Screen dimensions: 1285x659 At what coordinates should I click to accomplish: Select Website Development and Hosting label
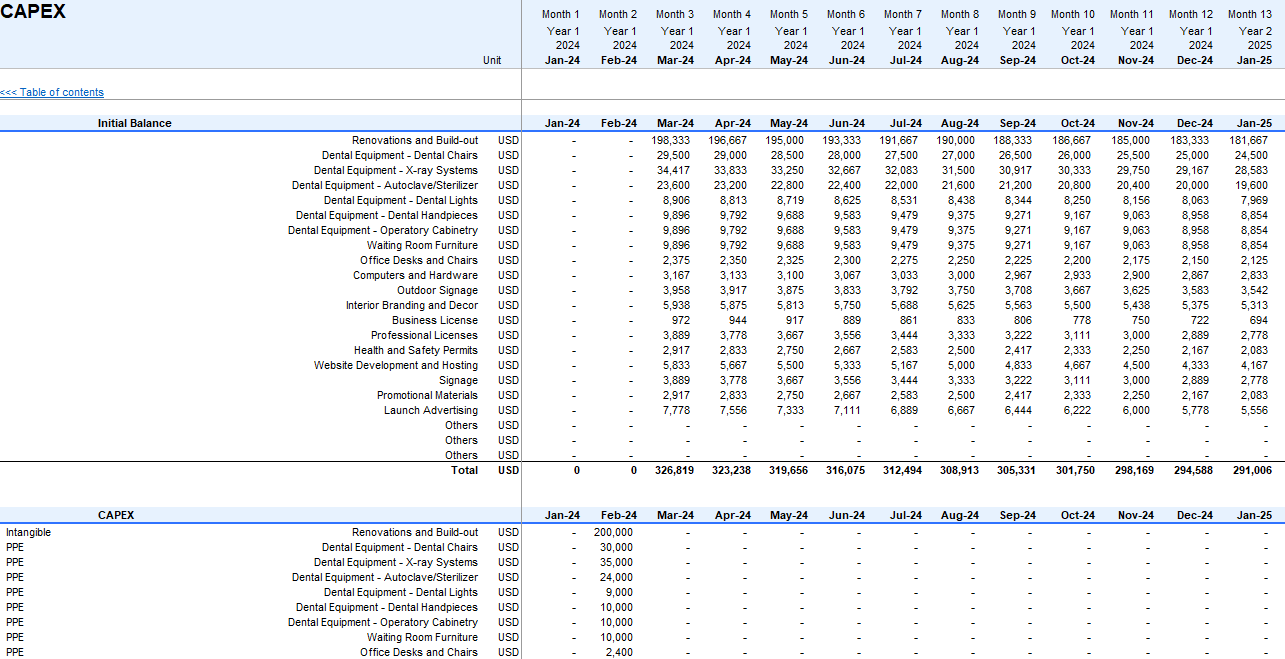pyautogui.click(x=395, y=365)
